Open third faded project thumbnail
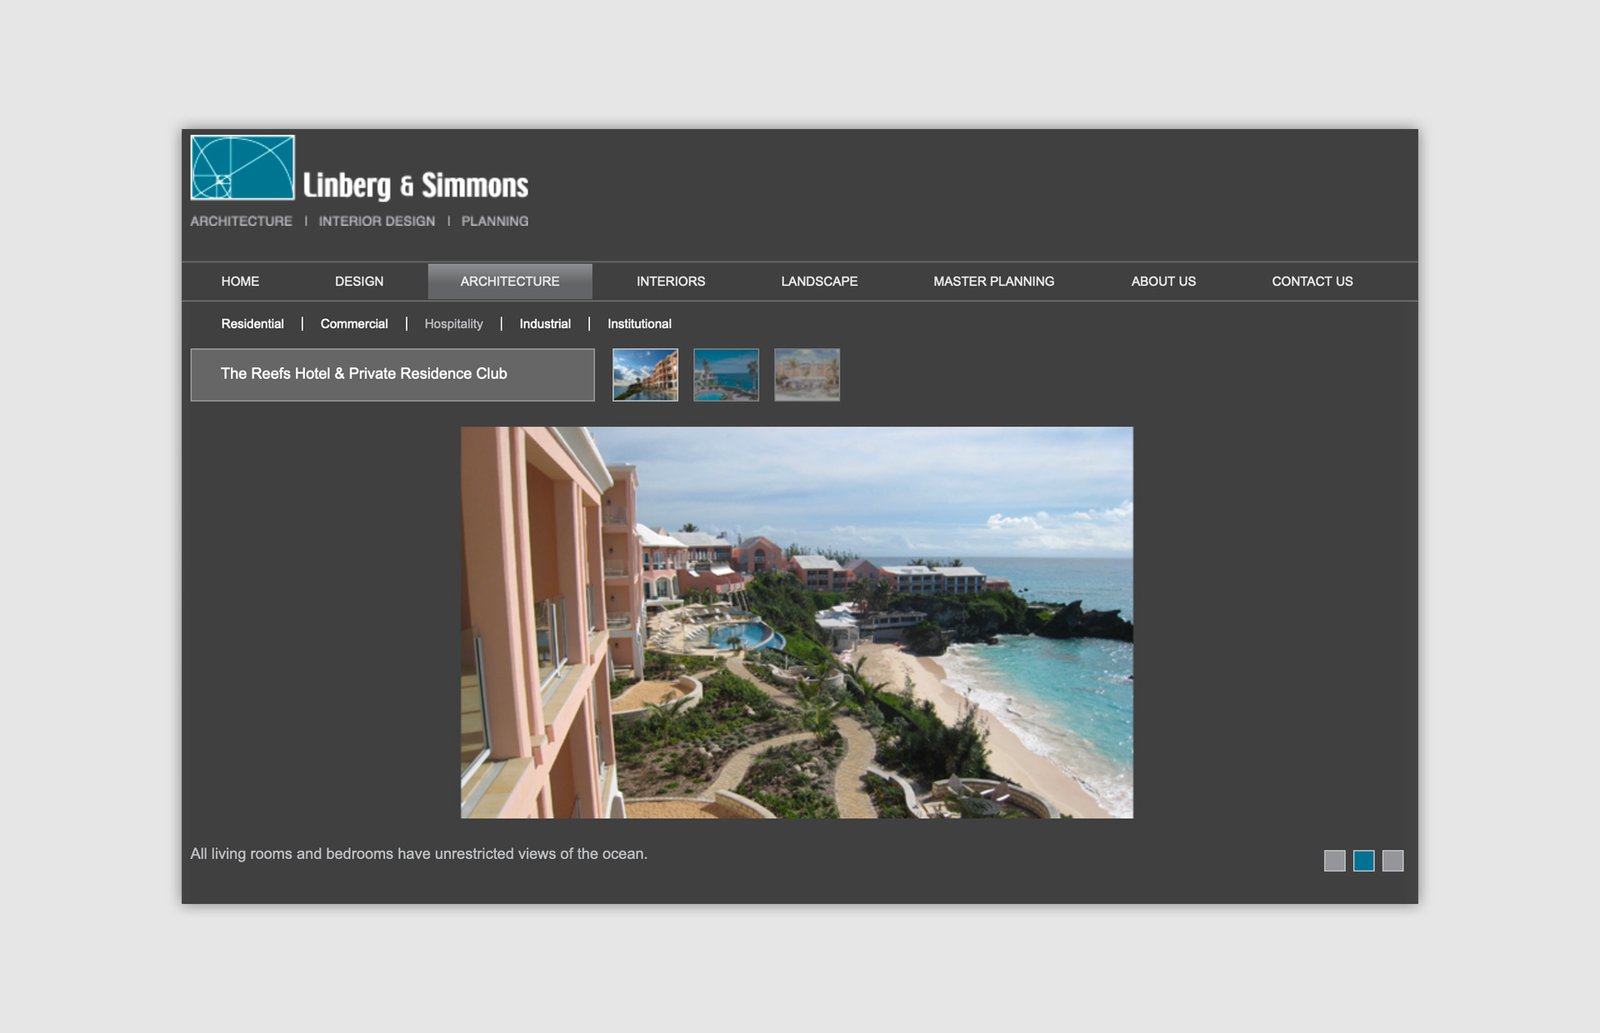This screenshot has width=1600, height=1033. click(807, 375)
